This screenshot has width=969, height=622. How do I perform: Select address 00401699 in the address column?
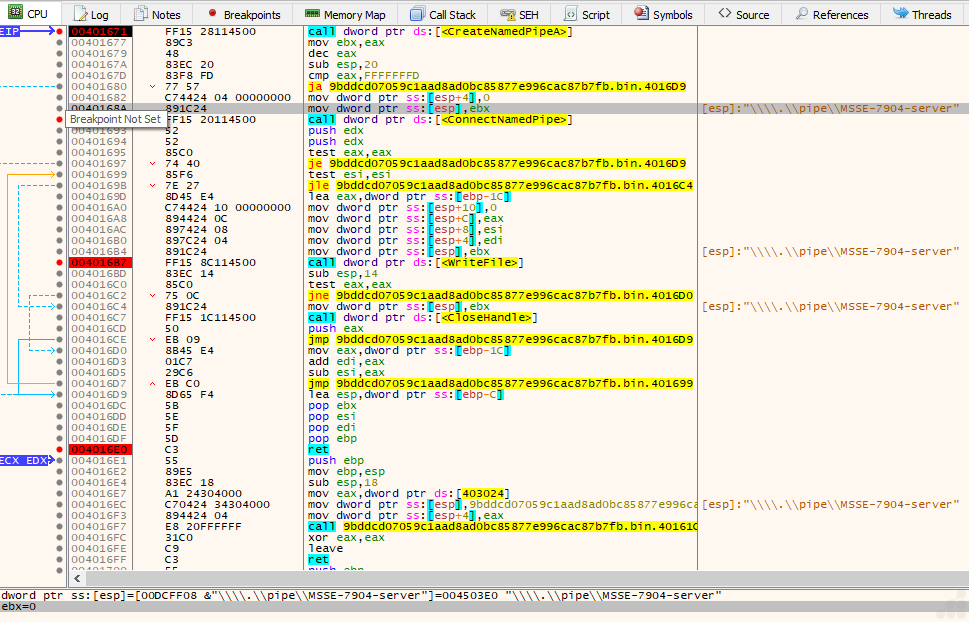click(98, 174)
